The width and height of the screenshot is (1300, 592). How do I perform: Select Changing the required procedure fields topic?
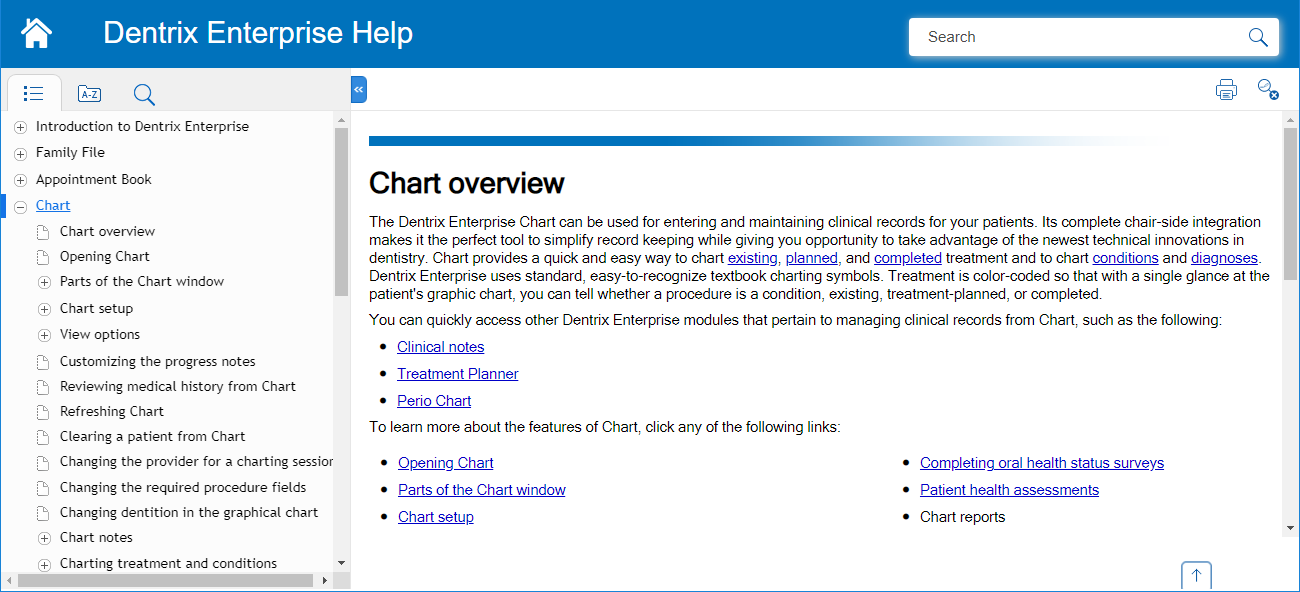182,487
